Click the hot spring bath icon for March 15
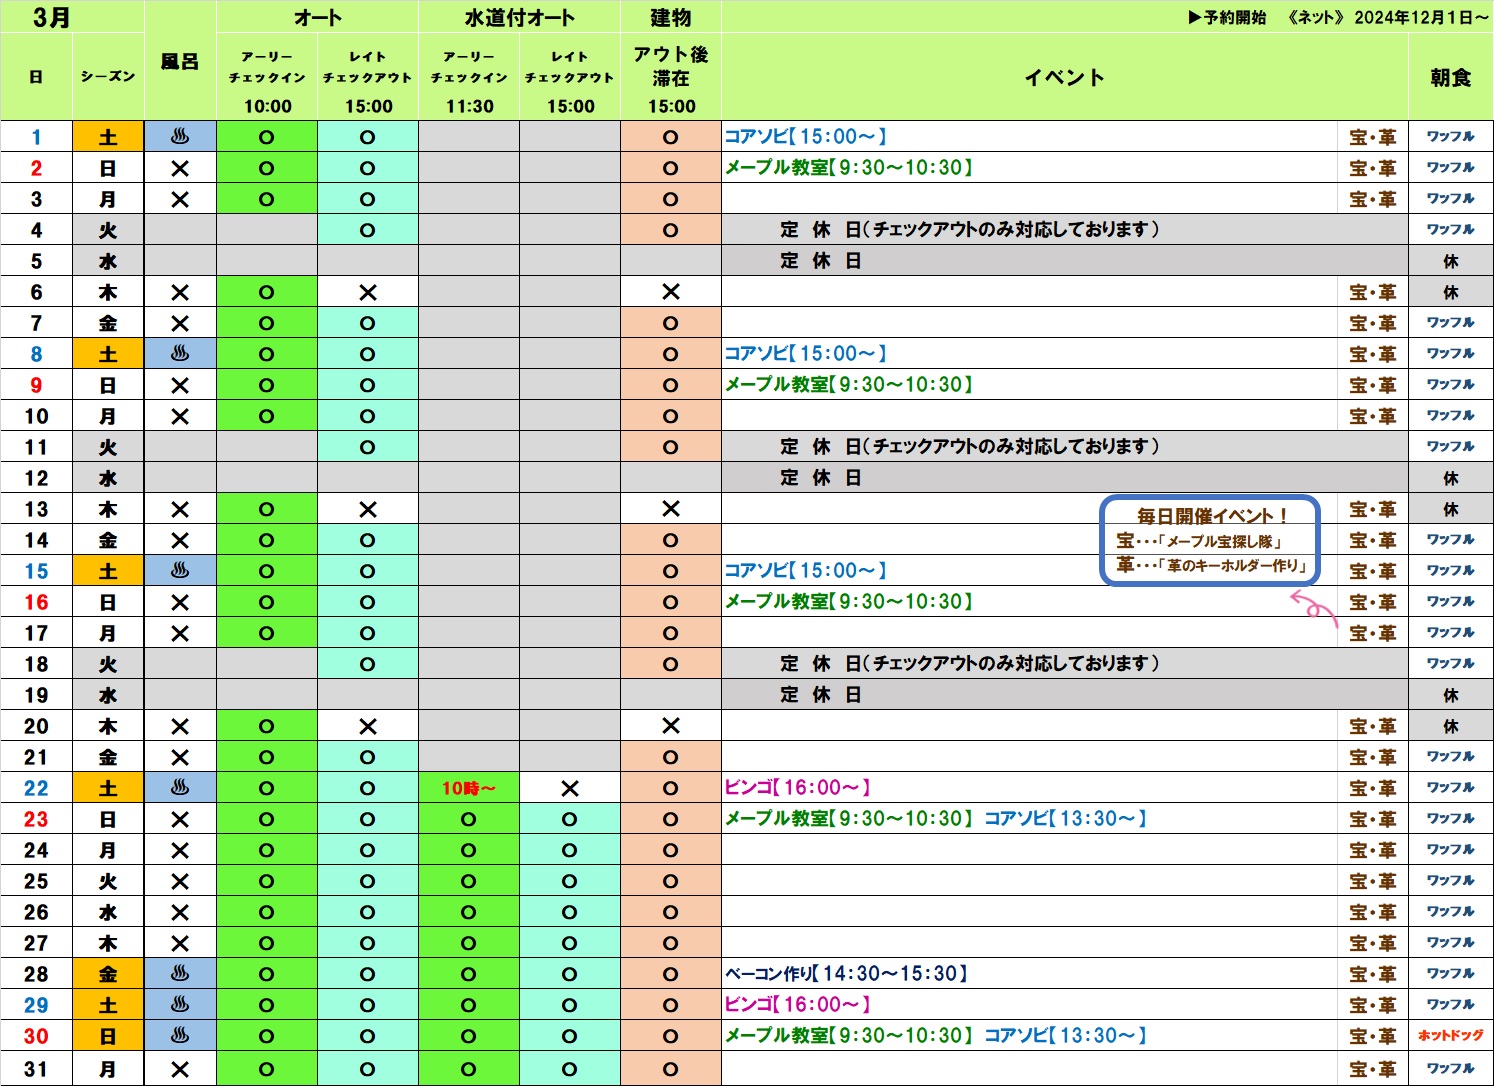This screenshot has height=1086, width=1494. coord(180,571)
